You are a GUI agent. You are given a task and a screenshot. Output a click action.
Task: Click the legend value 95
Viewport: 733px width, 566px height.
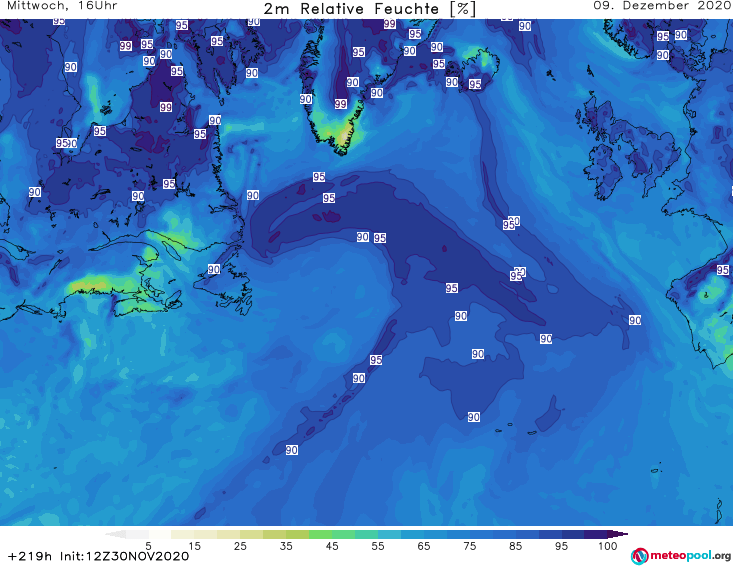coord(561,545)
